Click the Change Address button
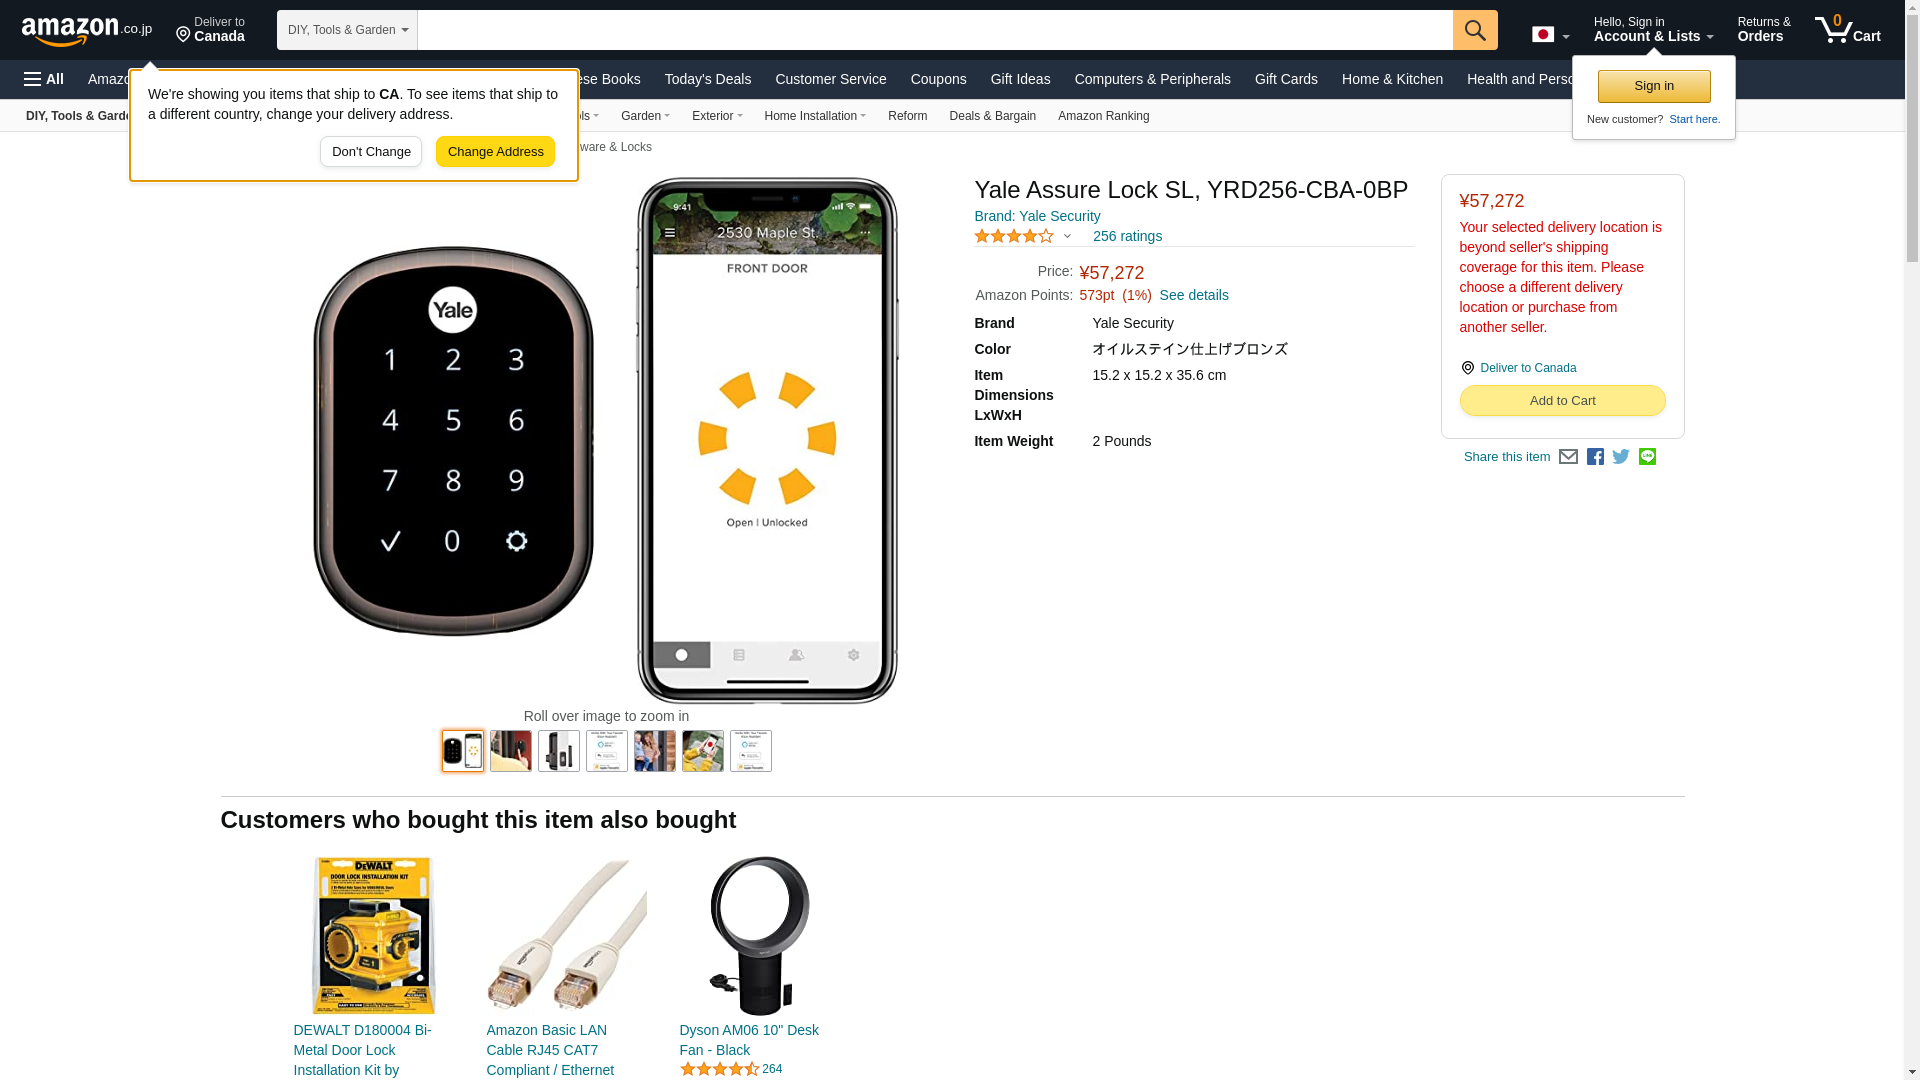Image resolution: width=1920 pixels, height=1080 pixels. click(495, 152)
